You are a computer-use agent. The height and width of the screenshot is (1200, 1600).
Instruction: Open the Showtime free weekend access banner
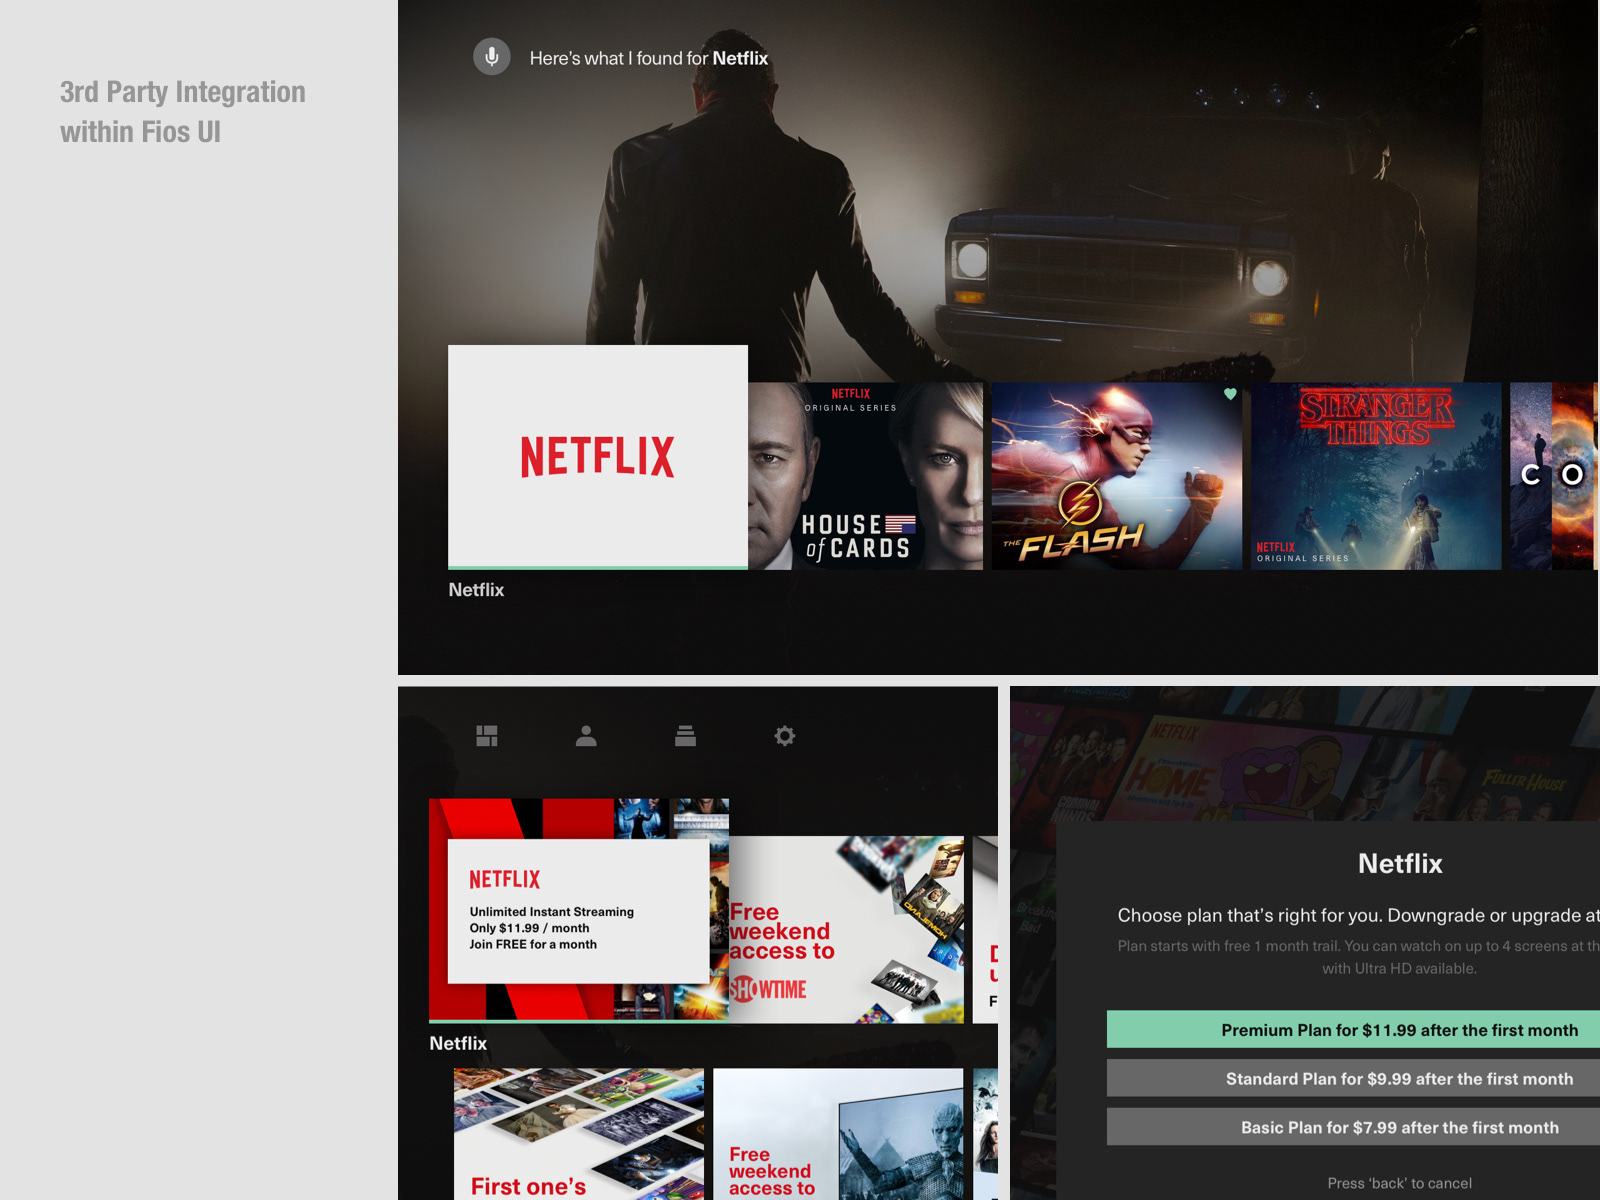pyautogui.click(x=846, y=929)
